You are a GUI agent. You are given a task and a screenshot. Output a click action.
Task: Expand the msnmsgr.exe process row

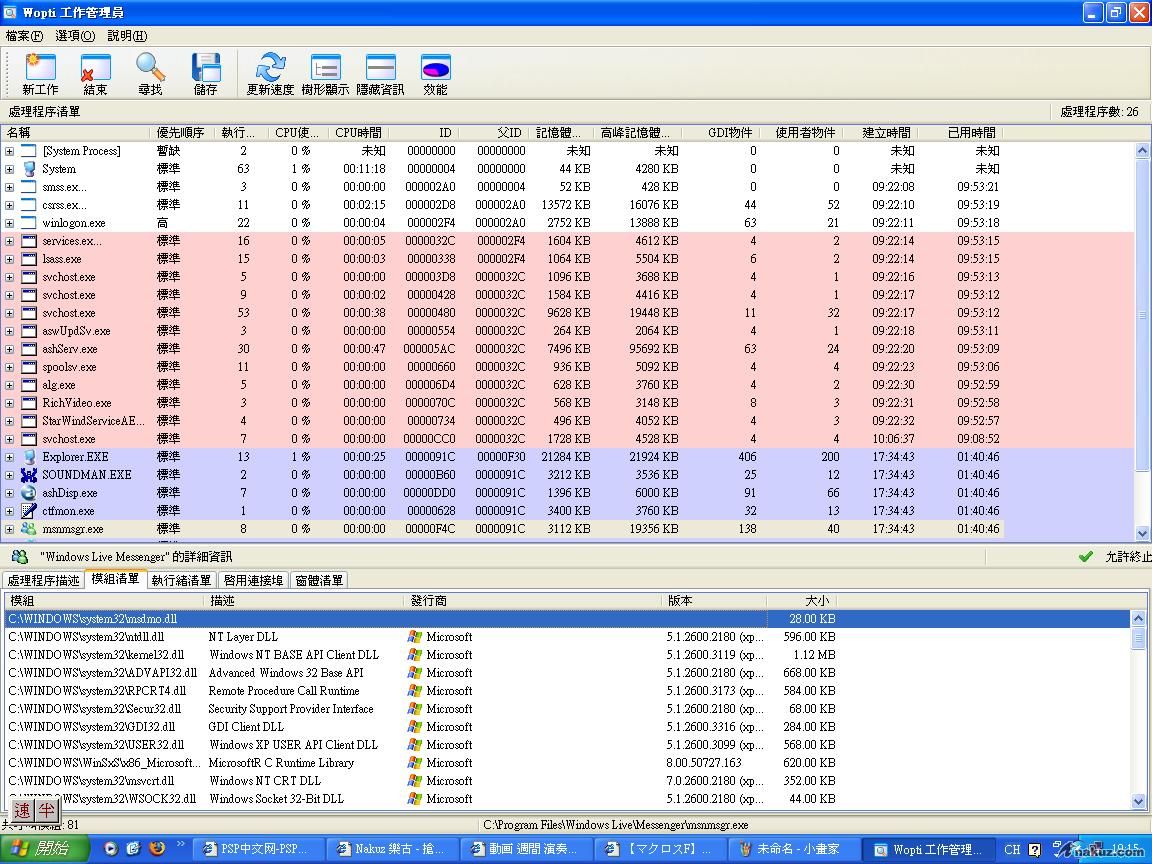(10, 529)
